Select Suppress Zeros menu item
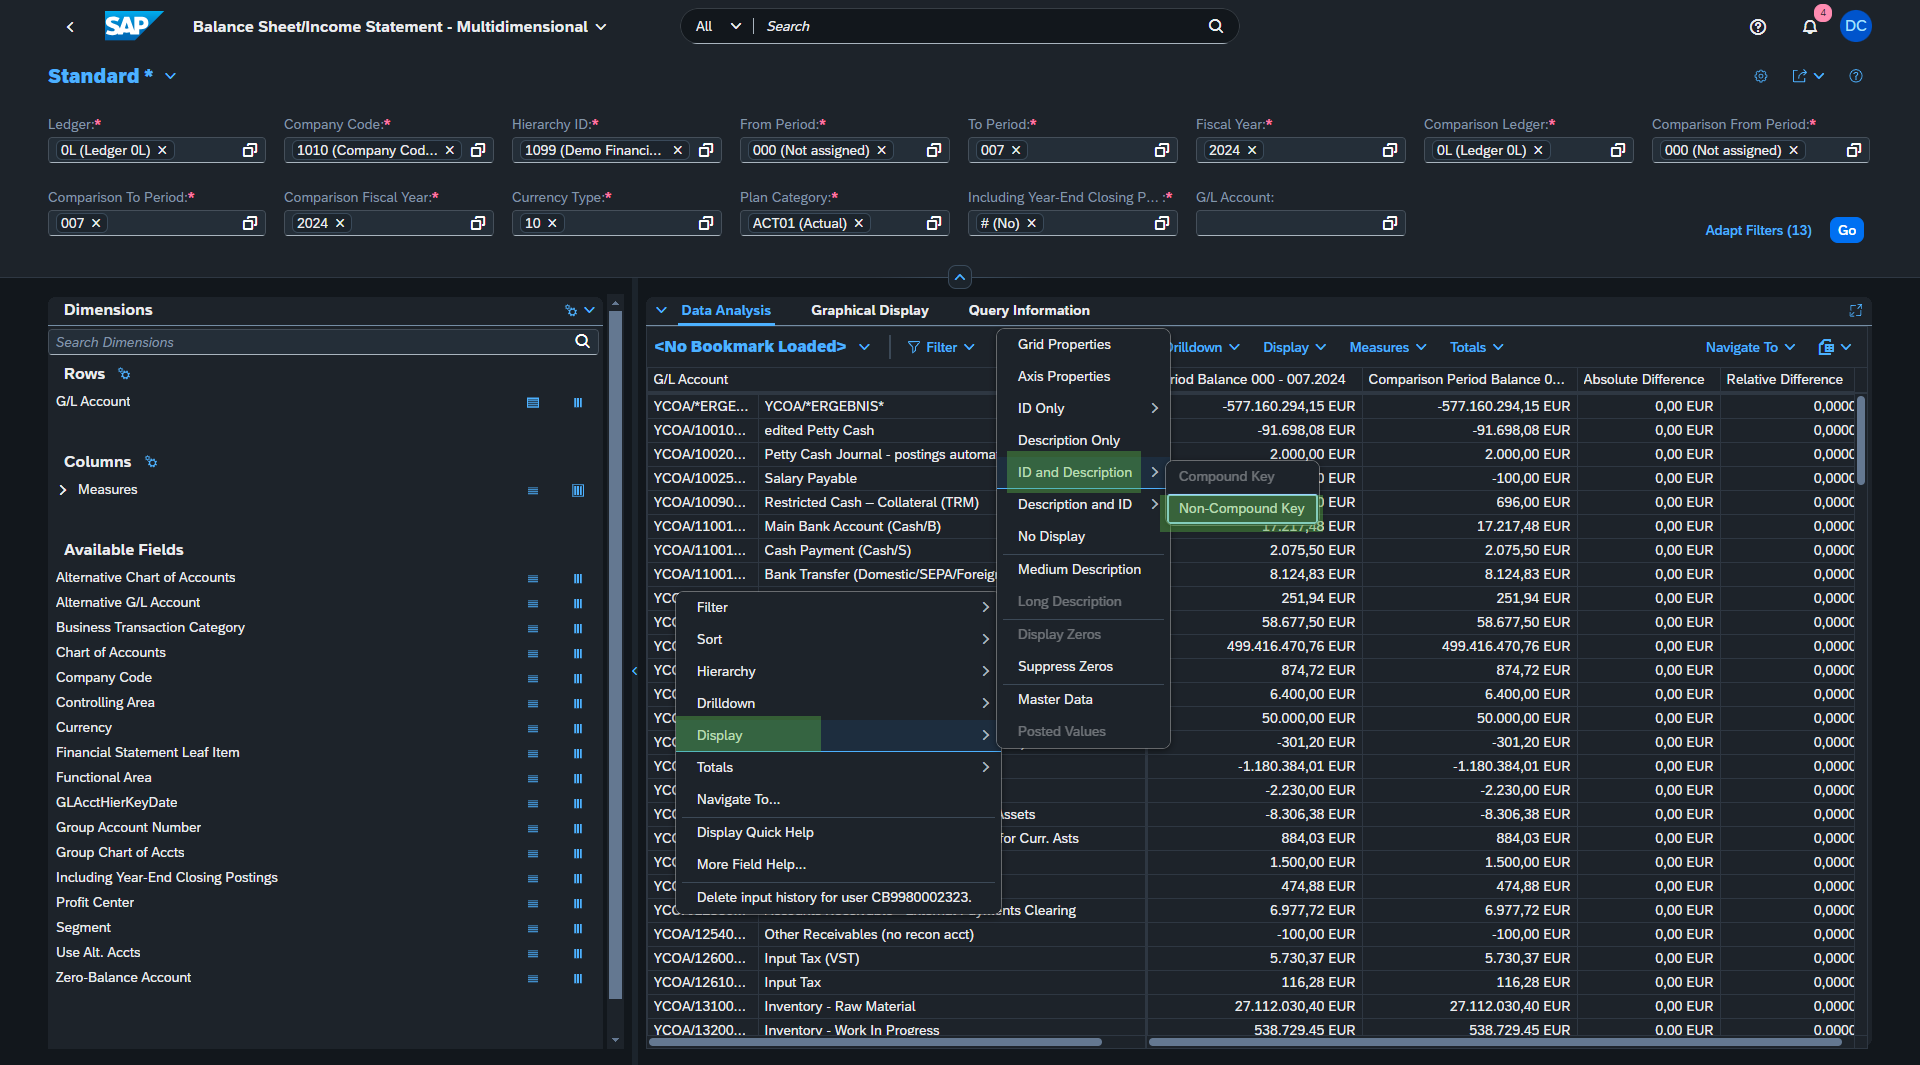 pyautogui.click(x=1065, y=666)
